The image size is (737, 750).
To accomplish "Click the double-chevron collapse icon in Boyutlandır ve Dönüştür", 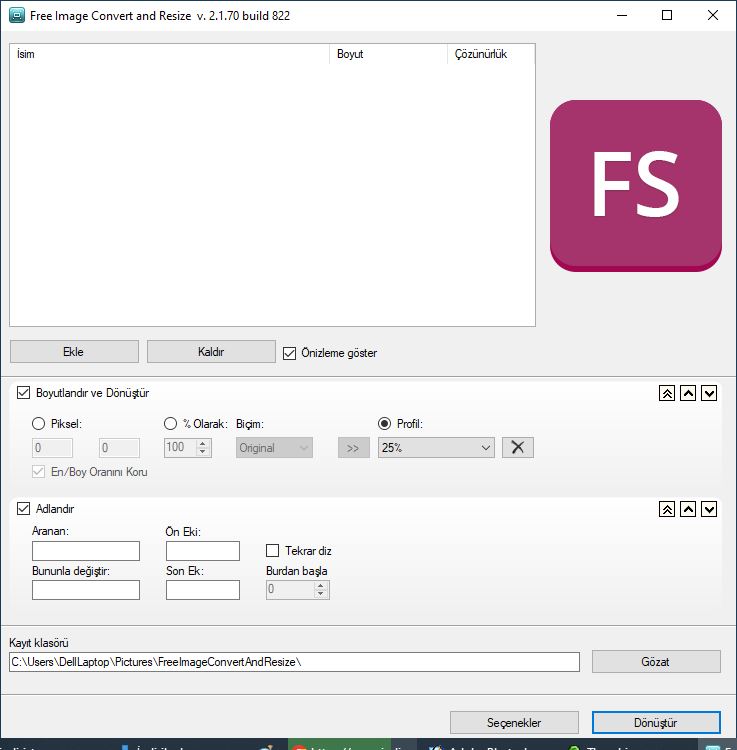I will point(667,393).
